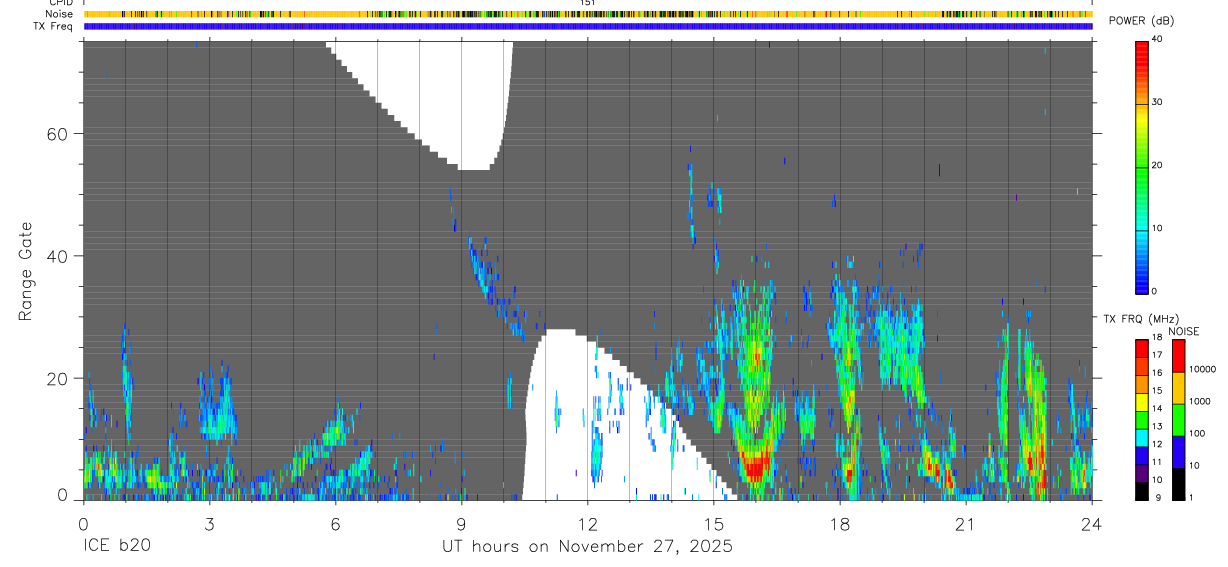This screenshot has height=567, width=1228.
Task: Click the 3 tick on UT hours axis
Action: click(209, 523)
